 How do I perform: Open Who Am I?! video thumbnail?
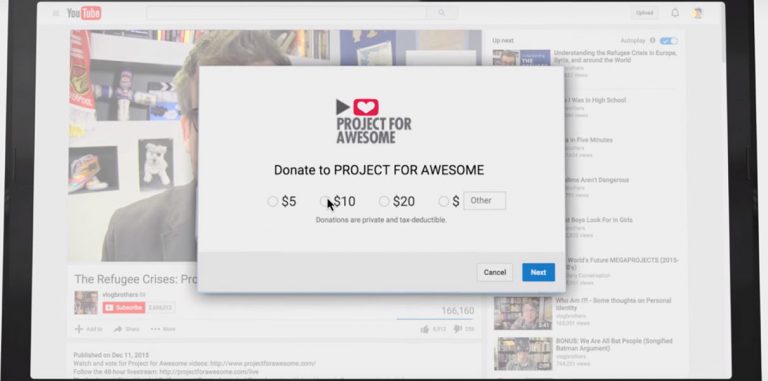tap(523, 313)
